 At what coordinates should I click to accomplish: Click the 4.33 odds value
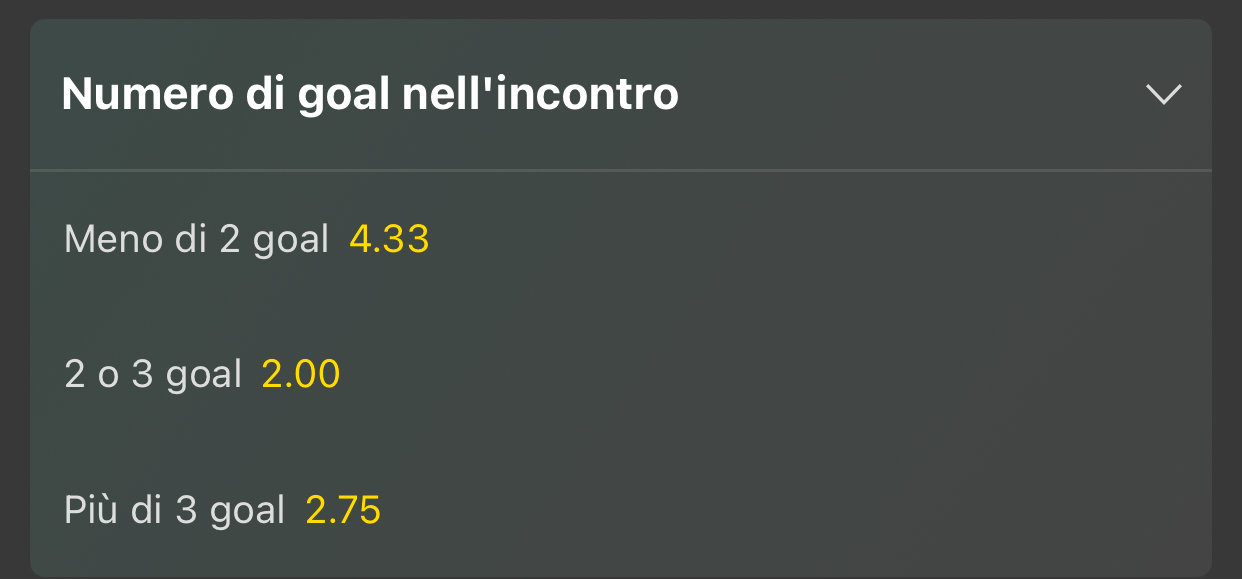pyautogui.click(x=389, y=240)
